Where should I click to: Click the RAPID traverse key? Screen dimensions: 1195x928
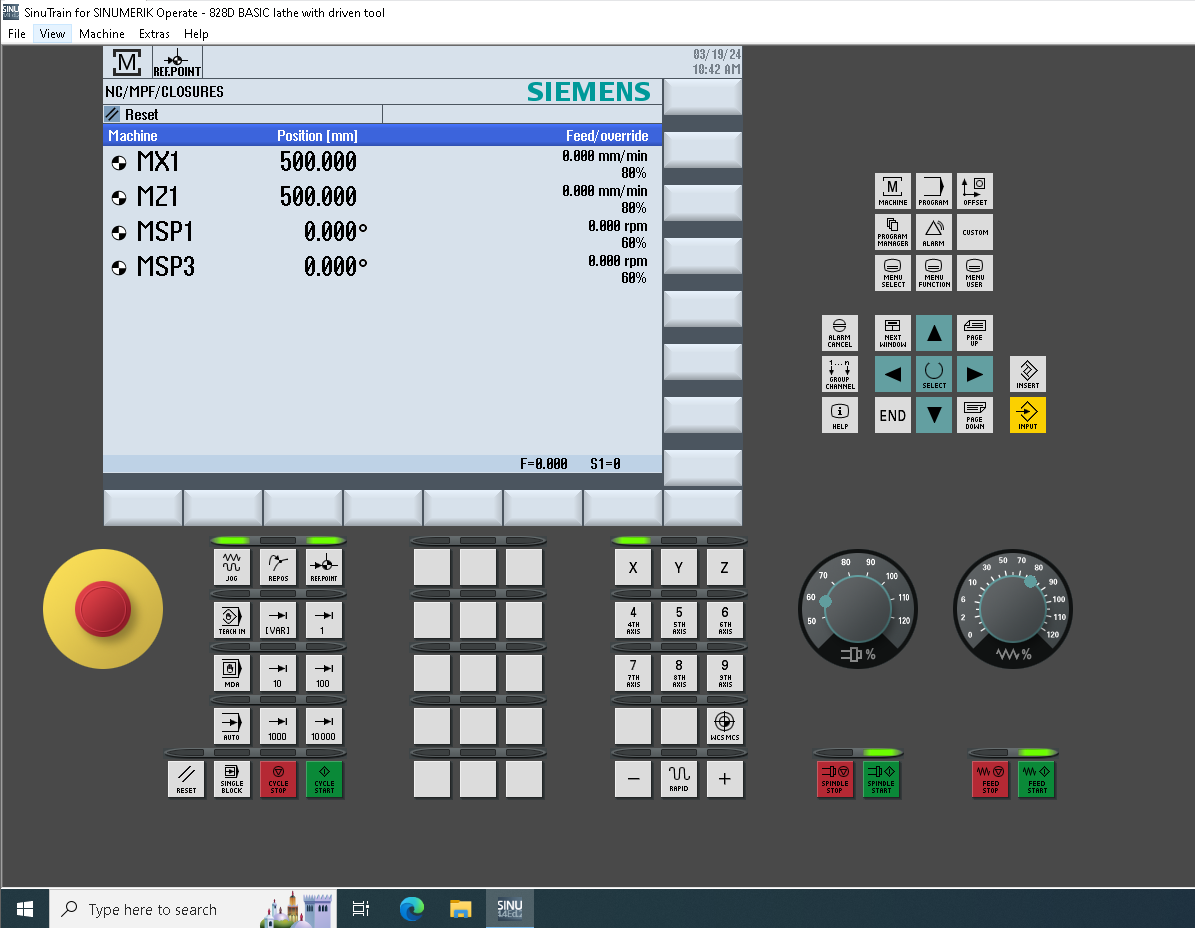click(678, 779)
